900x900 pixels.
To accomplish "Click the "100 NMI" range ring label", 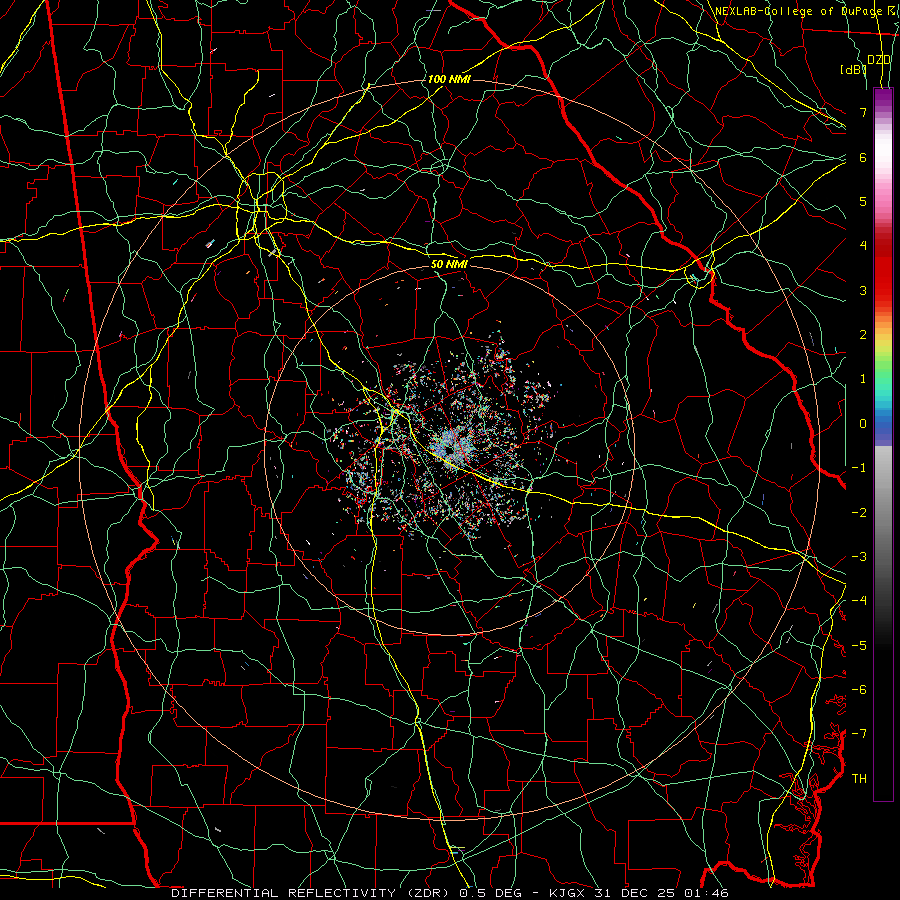I will point(449,79).
